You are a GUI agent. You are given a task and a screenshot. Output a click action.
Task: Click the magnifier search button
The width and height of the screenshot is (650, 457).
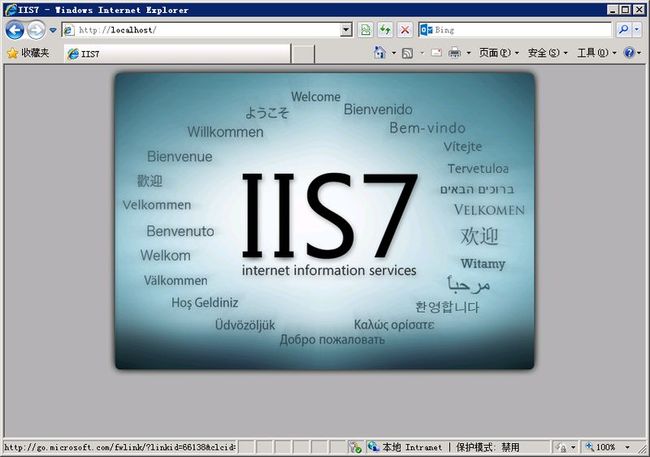point(623,30)
